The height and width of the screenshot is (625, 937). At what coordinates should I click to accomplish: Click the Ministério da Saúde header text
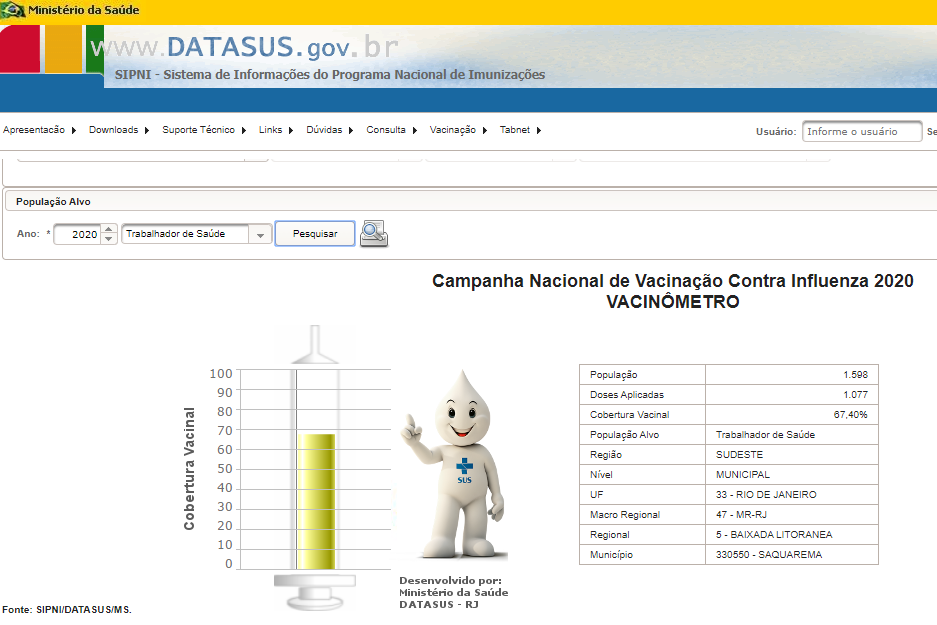84,10
